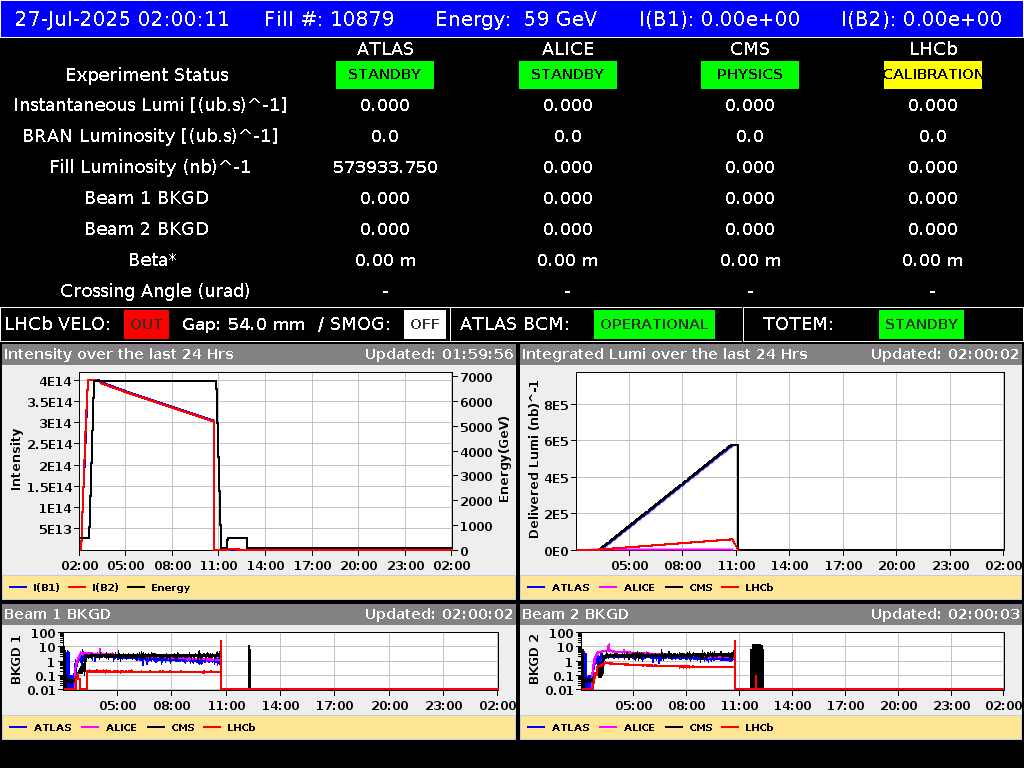Click the ATLAS BCM OPERATIONAL indicator
1024x768 pixels.
coord(654,324)
